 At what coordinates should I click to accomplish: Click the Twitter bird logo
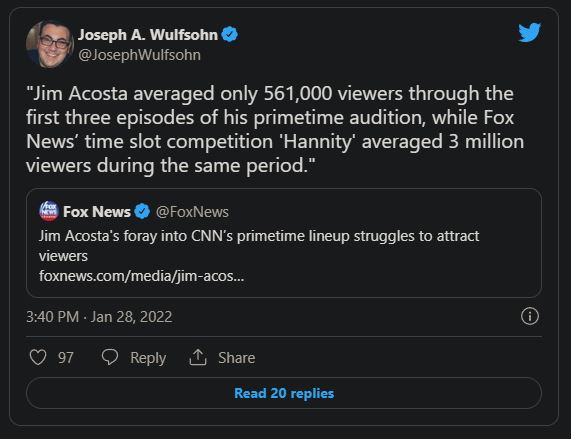tap(529, 33)
